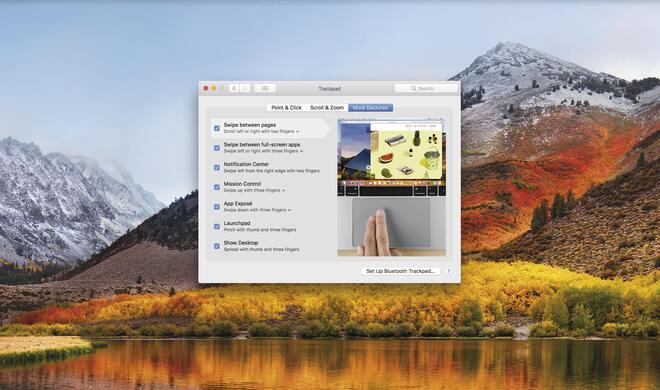
Task: Toggle the Mission Control checkbox
Action: point(217,187)
